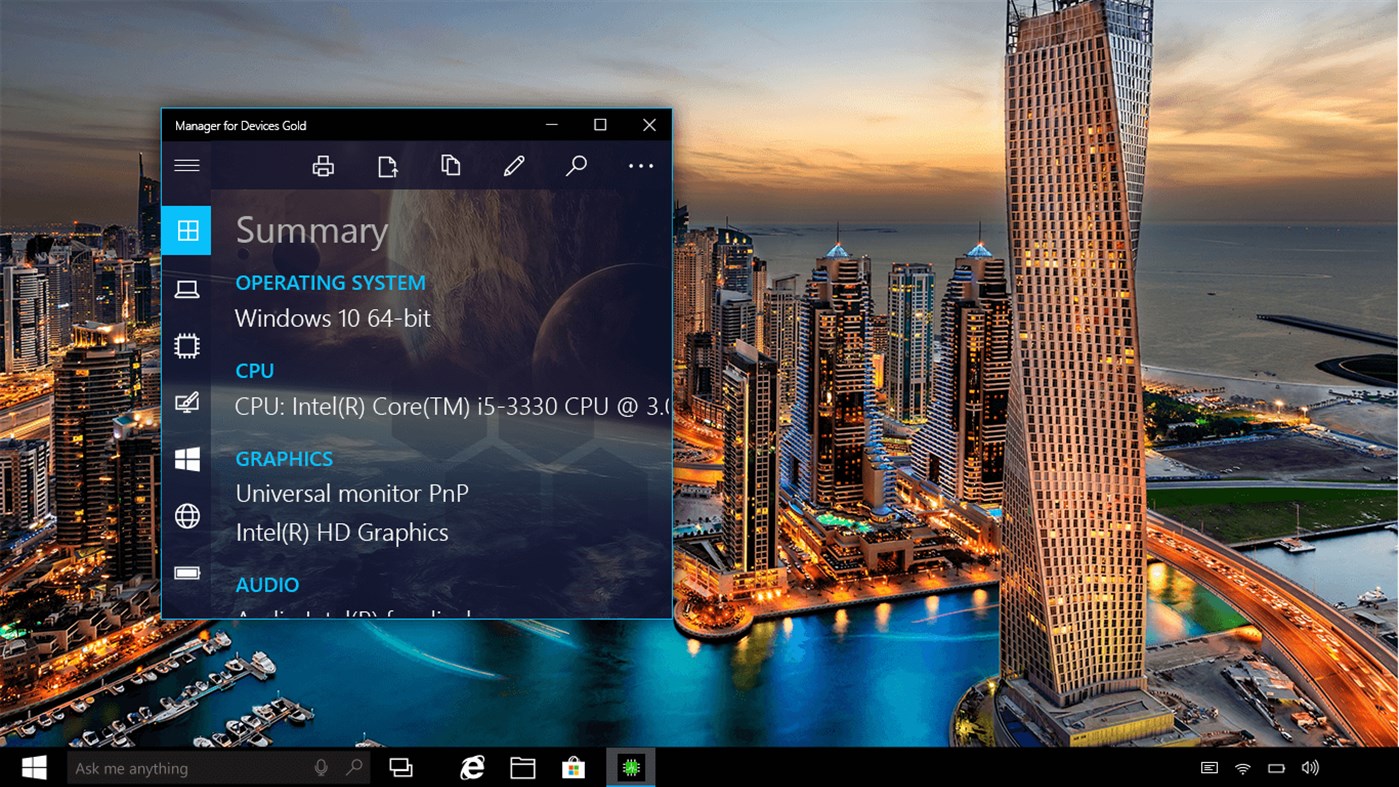Select the battery power icon in the sidebar
1399x787 pixels.
point(186,573)
